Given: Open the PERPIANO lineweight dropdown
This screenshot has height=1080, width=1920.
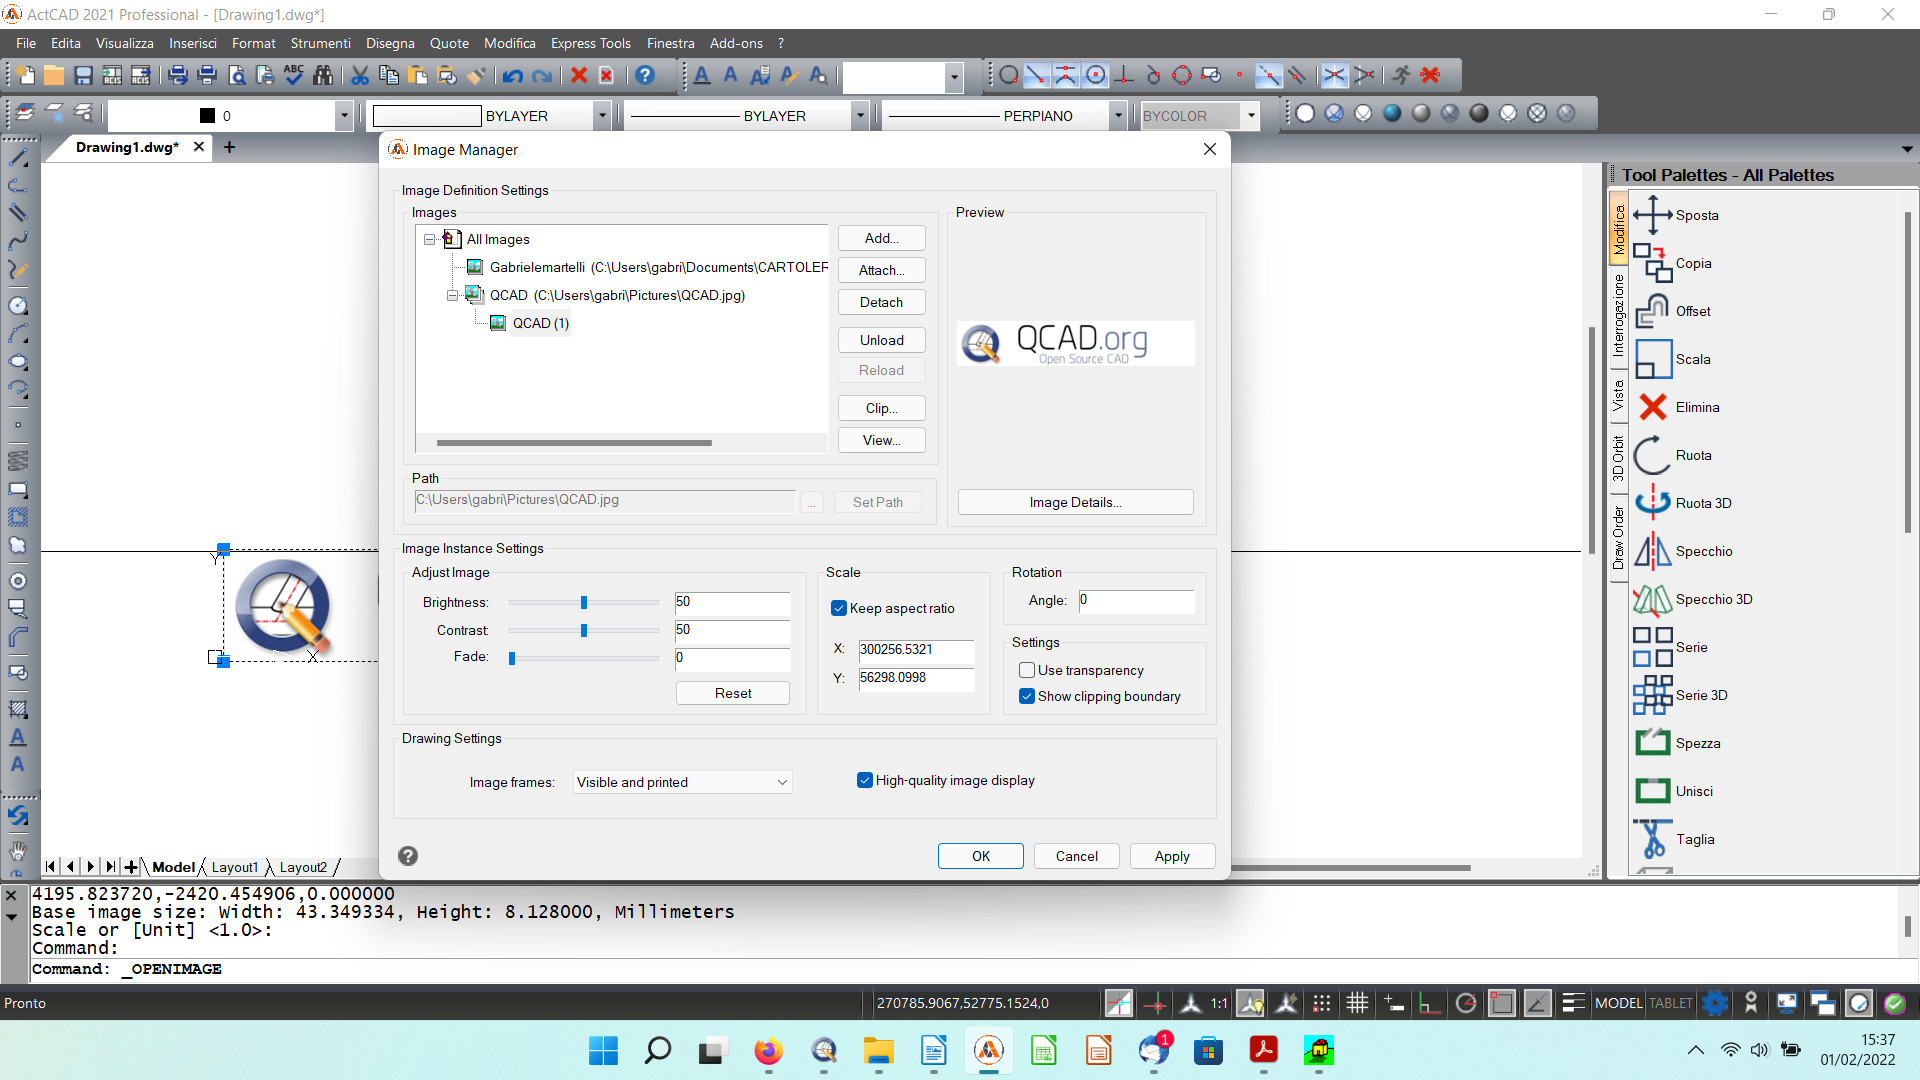Looking at the screenshot, I should 1117,116.
